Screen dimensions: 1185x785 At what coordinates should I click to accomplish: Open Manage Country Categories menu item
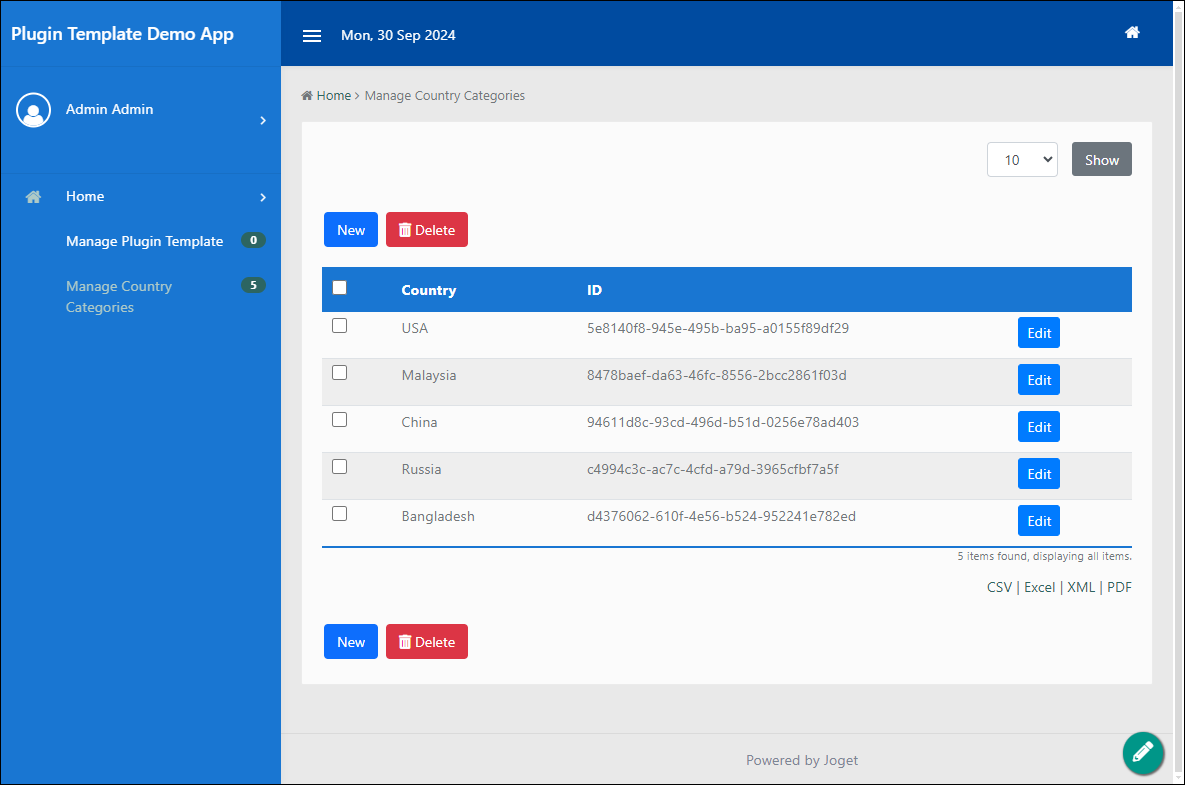coord(119,297)
